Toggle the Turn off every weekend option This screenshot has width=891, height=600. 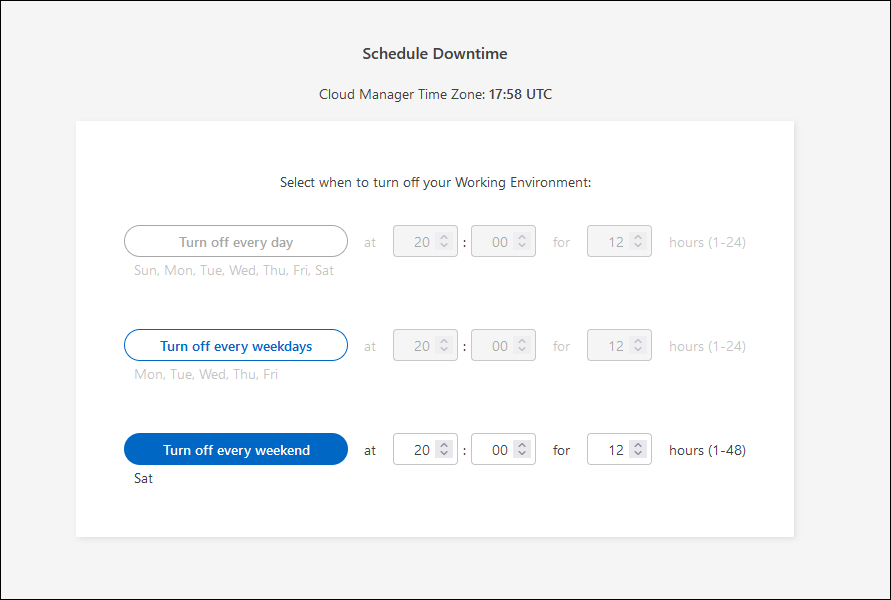[x=236, y=450]
